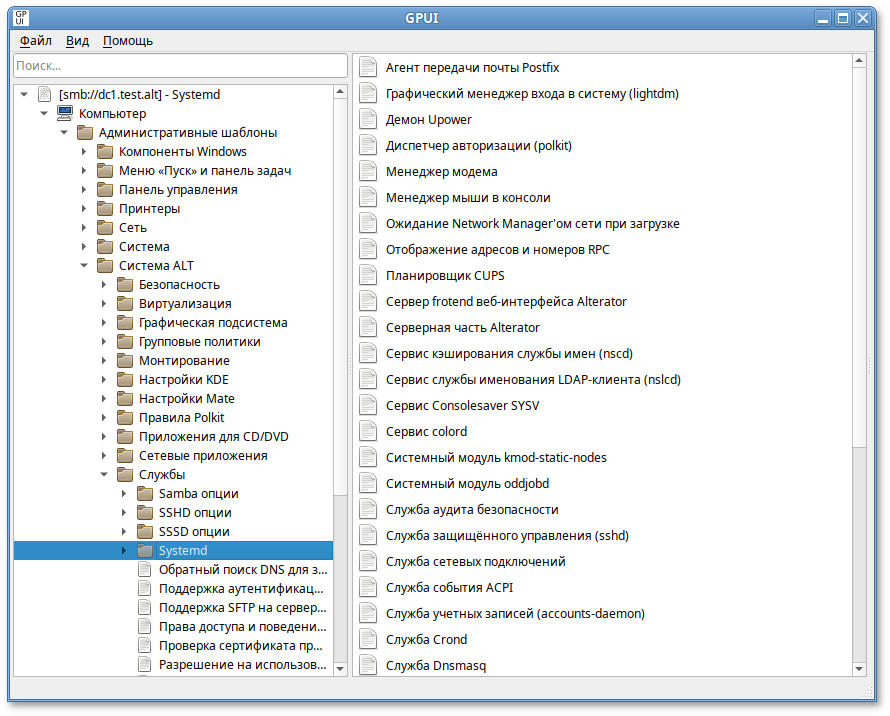Click the root policy file icon for smb://dc1.test.alt
The image size is (890, 716).
coord(44,94)
